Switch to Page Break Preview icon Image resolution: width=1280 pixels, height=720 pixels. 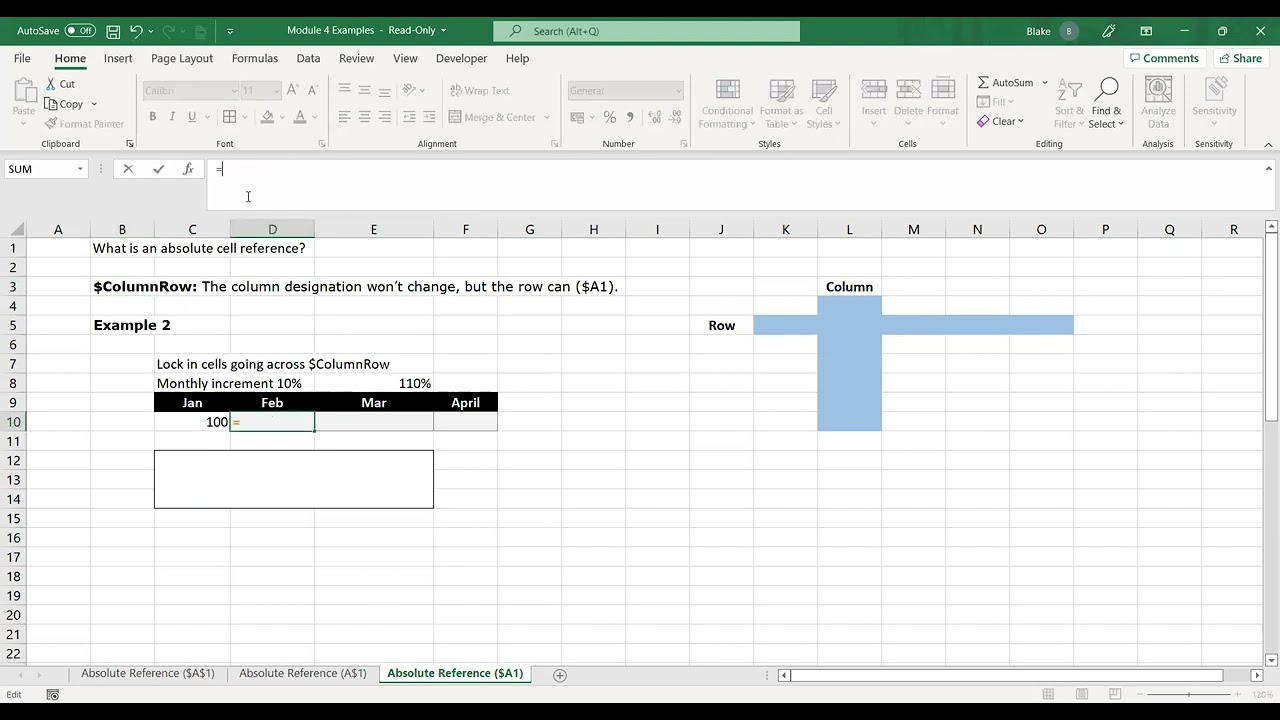[x=1115, y=694]
